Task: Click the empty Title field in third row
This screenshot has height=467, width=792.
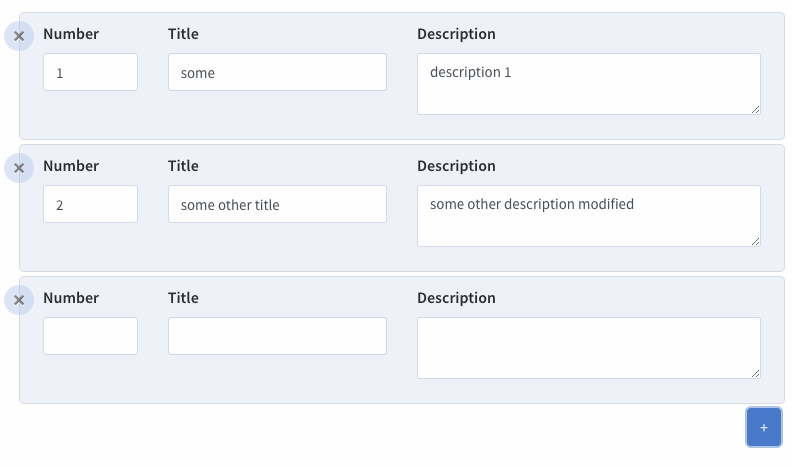Action: [277, 336]
